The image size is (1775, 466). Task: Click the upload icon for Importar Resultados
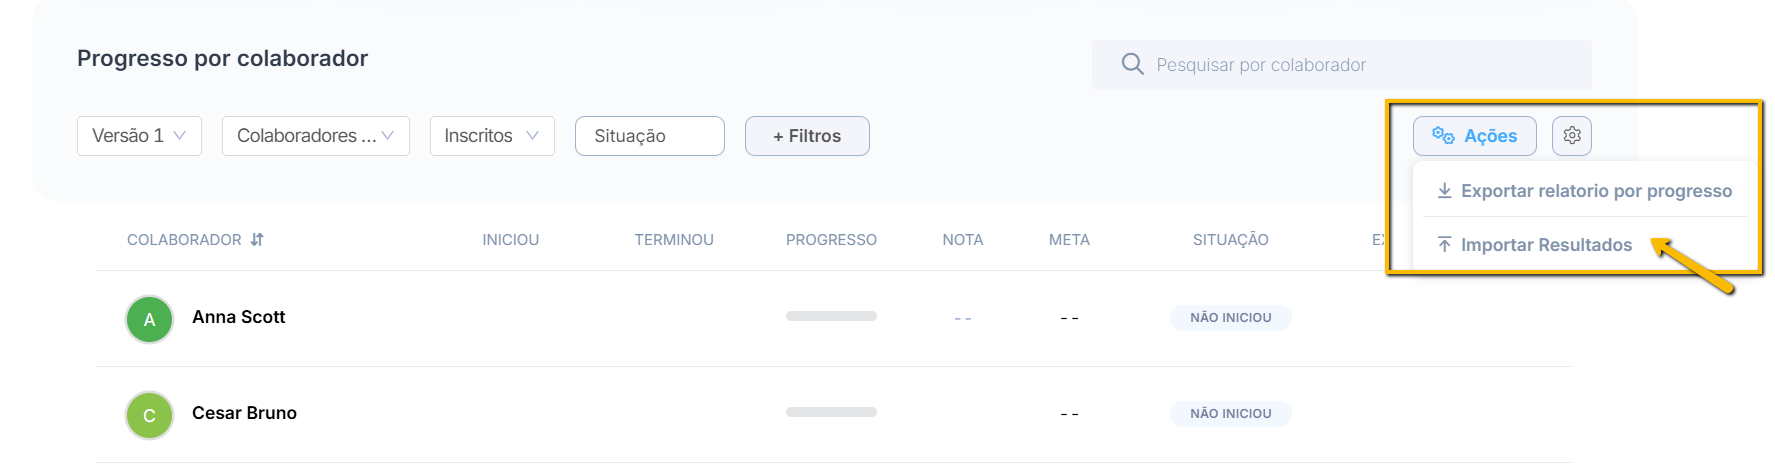[x=1444, y=244]
